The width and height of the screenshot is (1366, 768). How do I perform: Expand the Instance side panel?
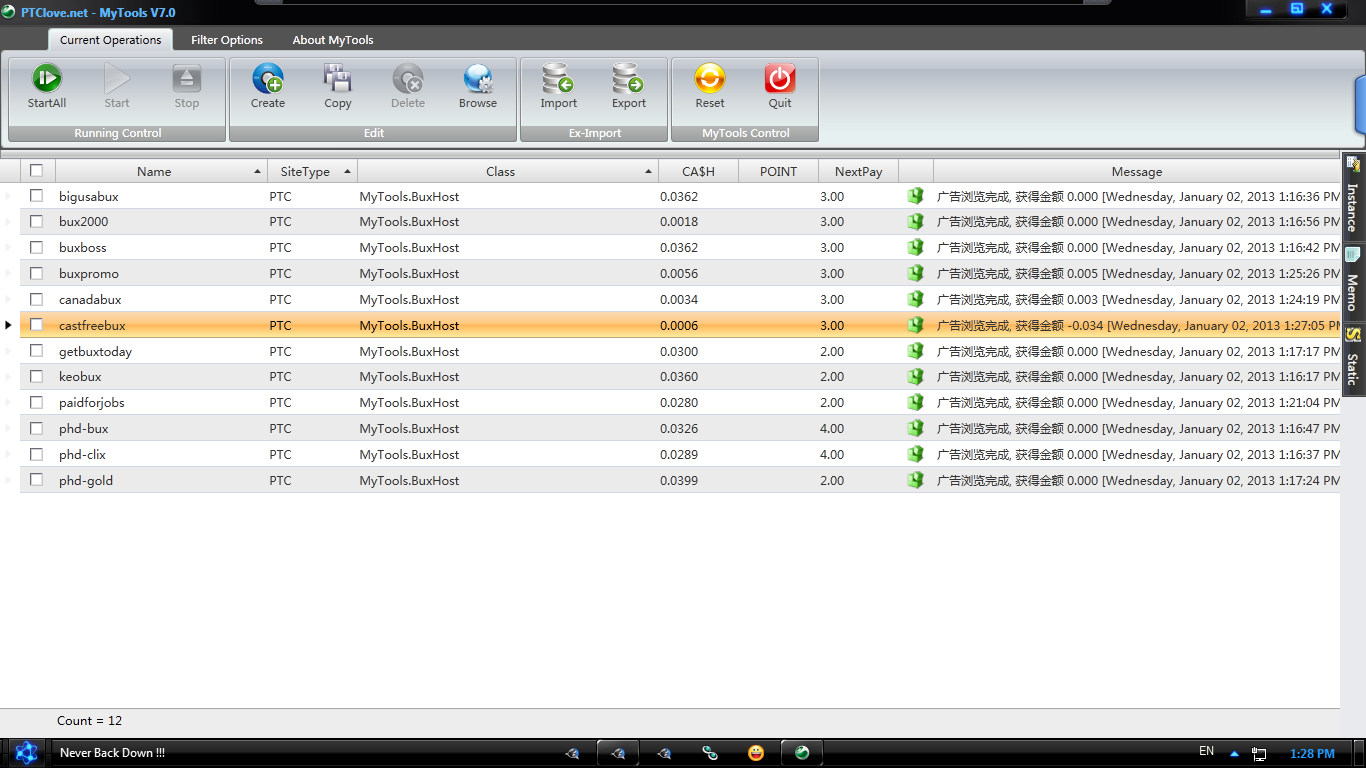[x=1353, y=197]
